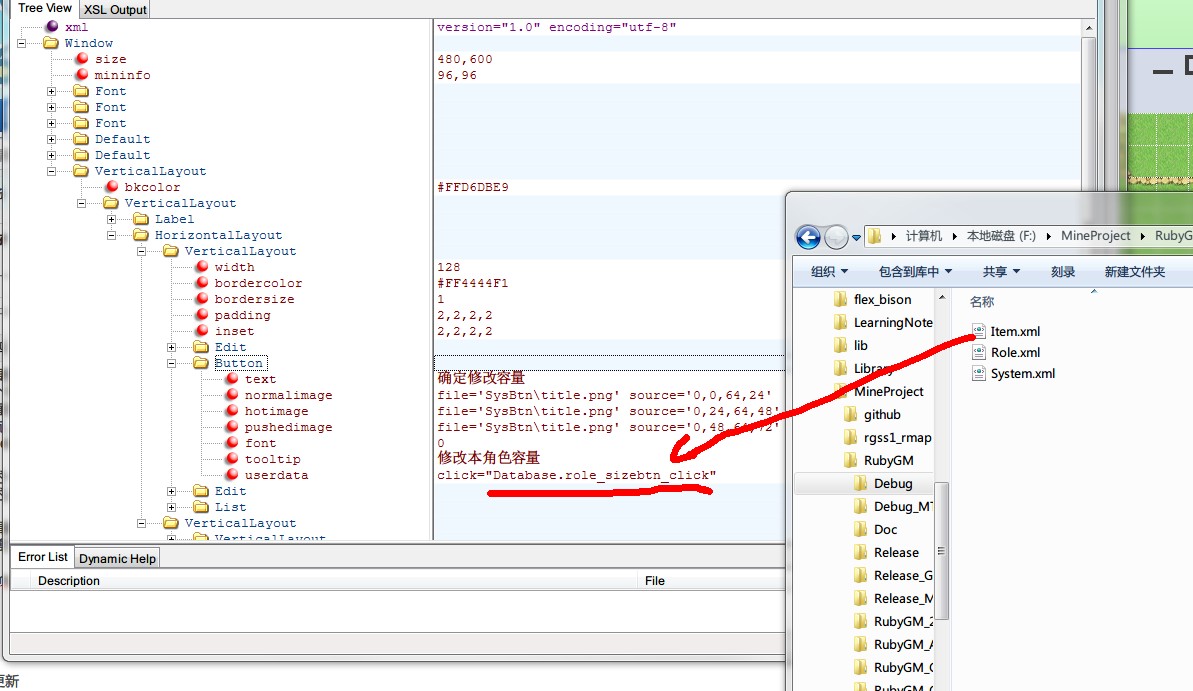
Task: Click the red attribute icon beside bkcolor
Action: (x=112, y=186)
